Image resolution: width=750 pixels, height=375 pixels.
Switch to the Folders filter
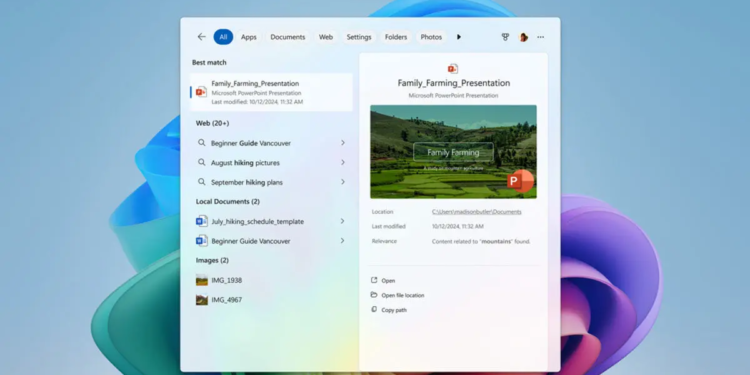point(396,37)
